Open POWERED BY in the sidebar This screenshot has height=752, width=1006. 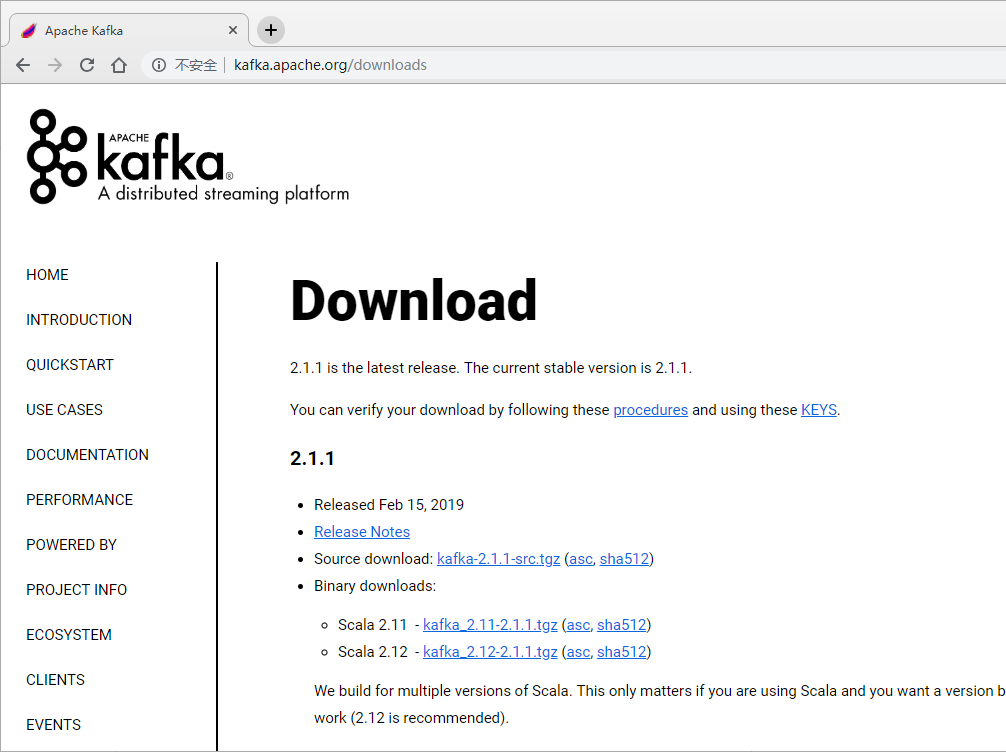[71, 544]
